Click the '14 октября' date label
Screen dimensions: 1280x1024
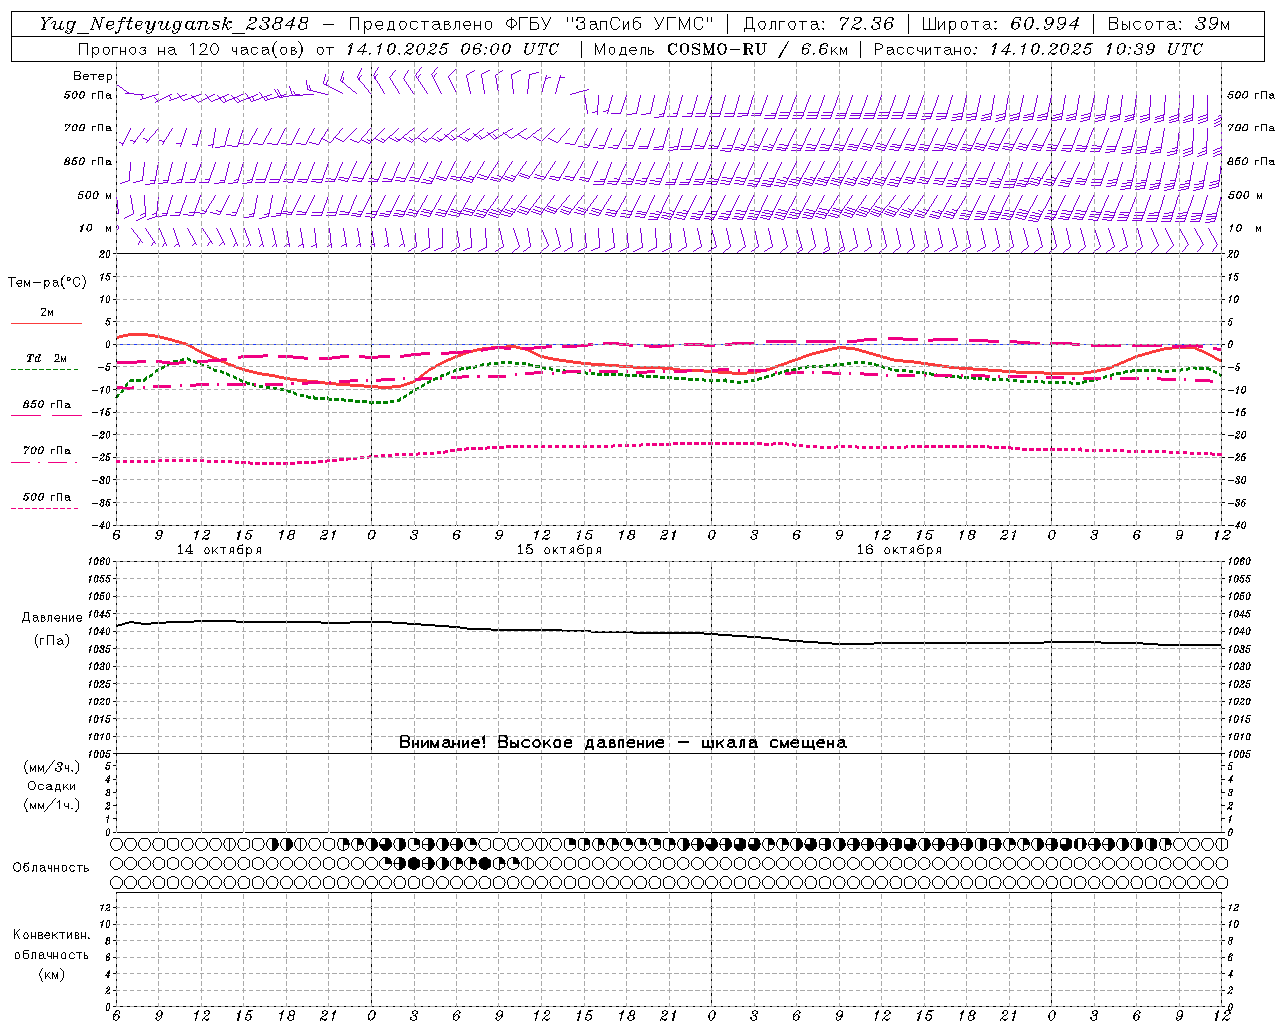(x=219, y=550)
